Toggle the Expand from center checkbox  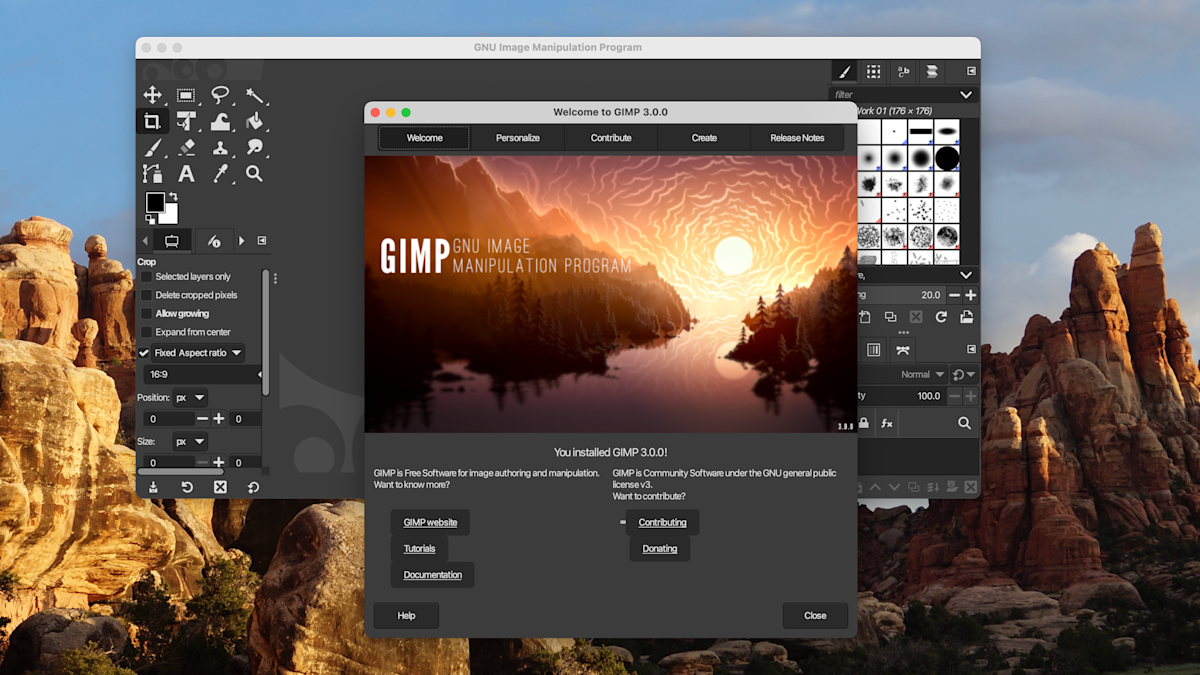(x=146, y=332)
